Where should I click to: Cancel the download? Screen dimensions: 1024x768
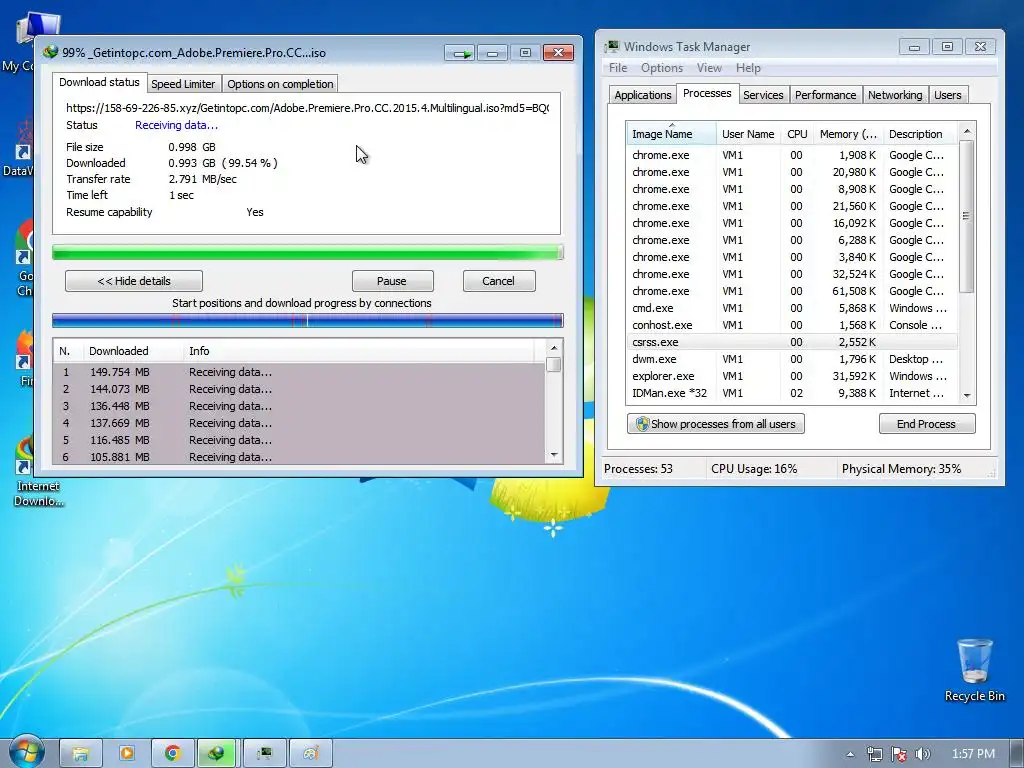[x=499, y=281]
